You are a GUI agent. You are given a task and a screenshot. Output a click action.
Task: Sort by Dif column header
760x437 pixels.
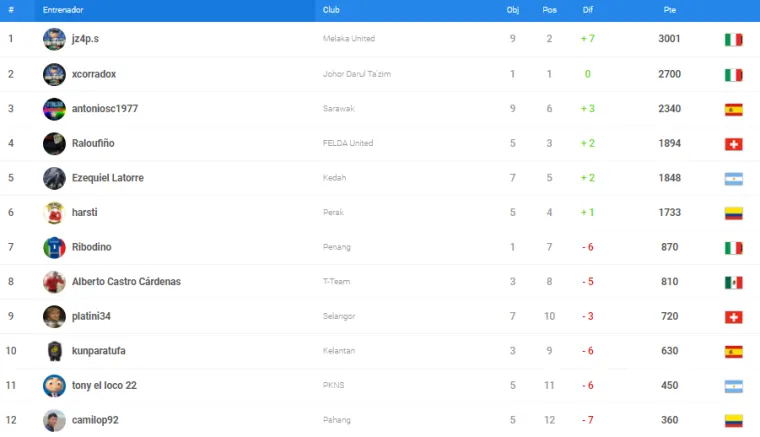[587, 10]
